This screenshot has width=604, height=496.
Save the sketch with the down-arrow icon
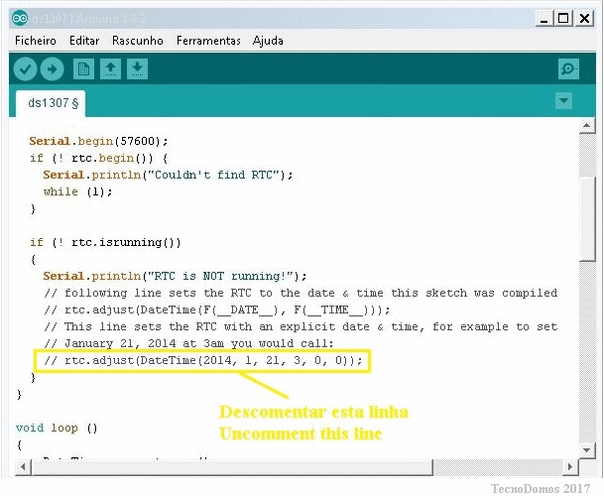tap(138, 69)
